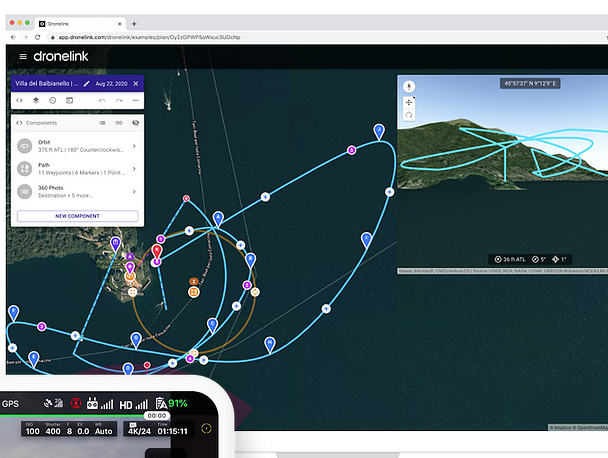Tap the HD video signal icon on phone
The image size is (608, 458).
click(x=133, y=404)
